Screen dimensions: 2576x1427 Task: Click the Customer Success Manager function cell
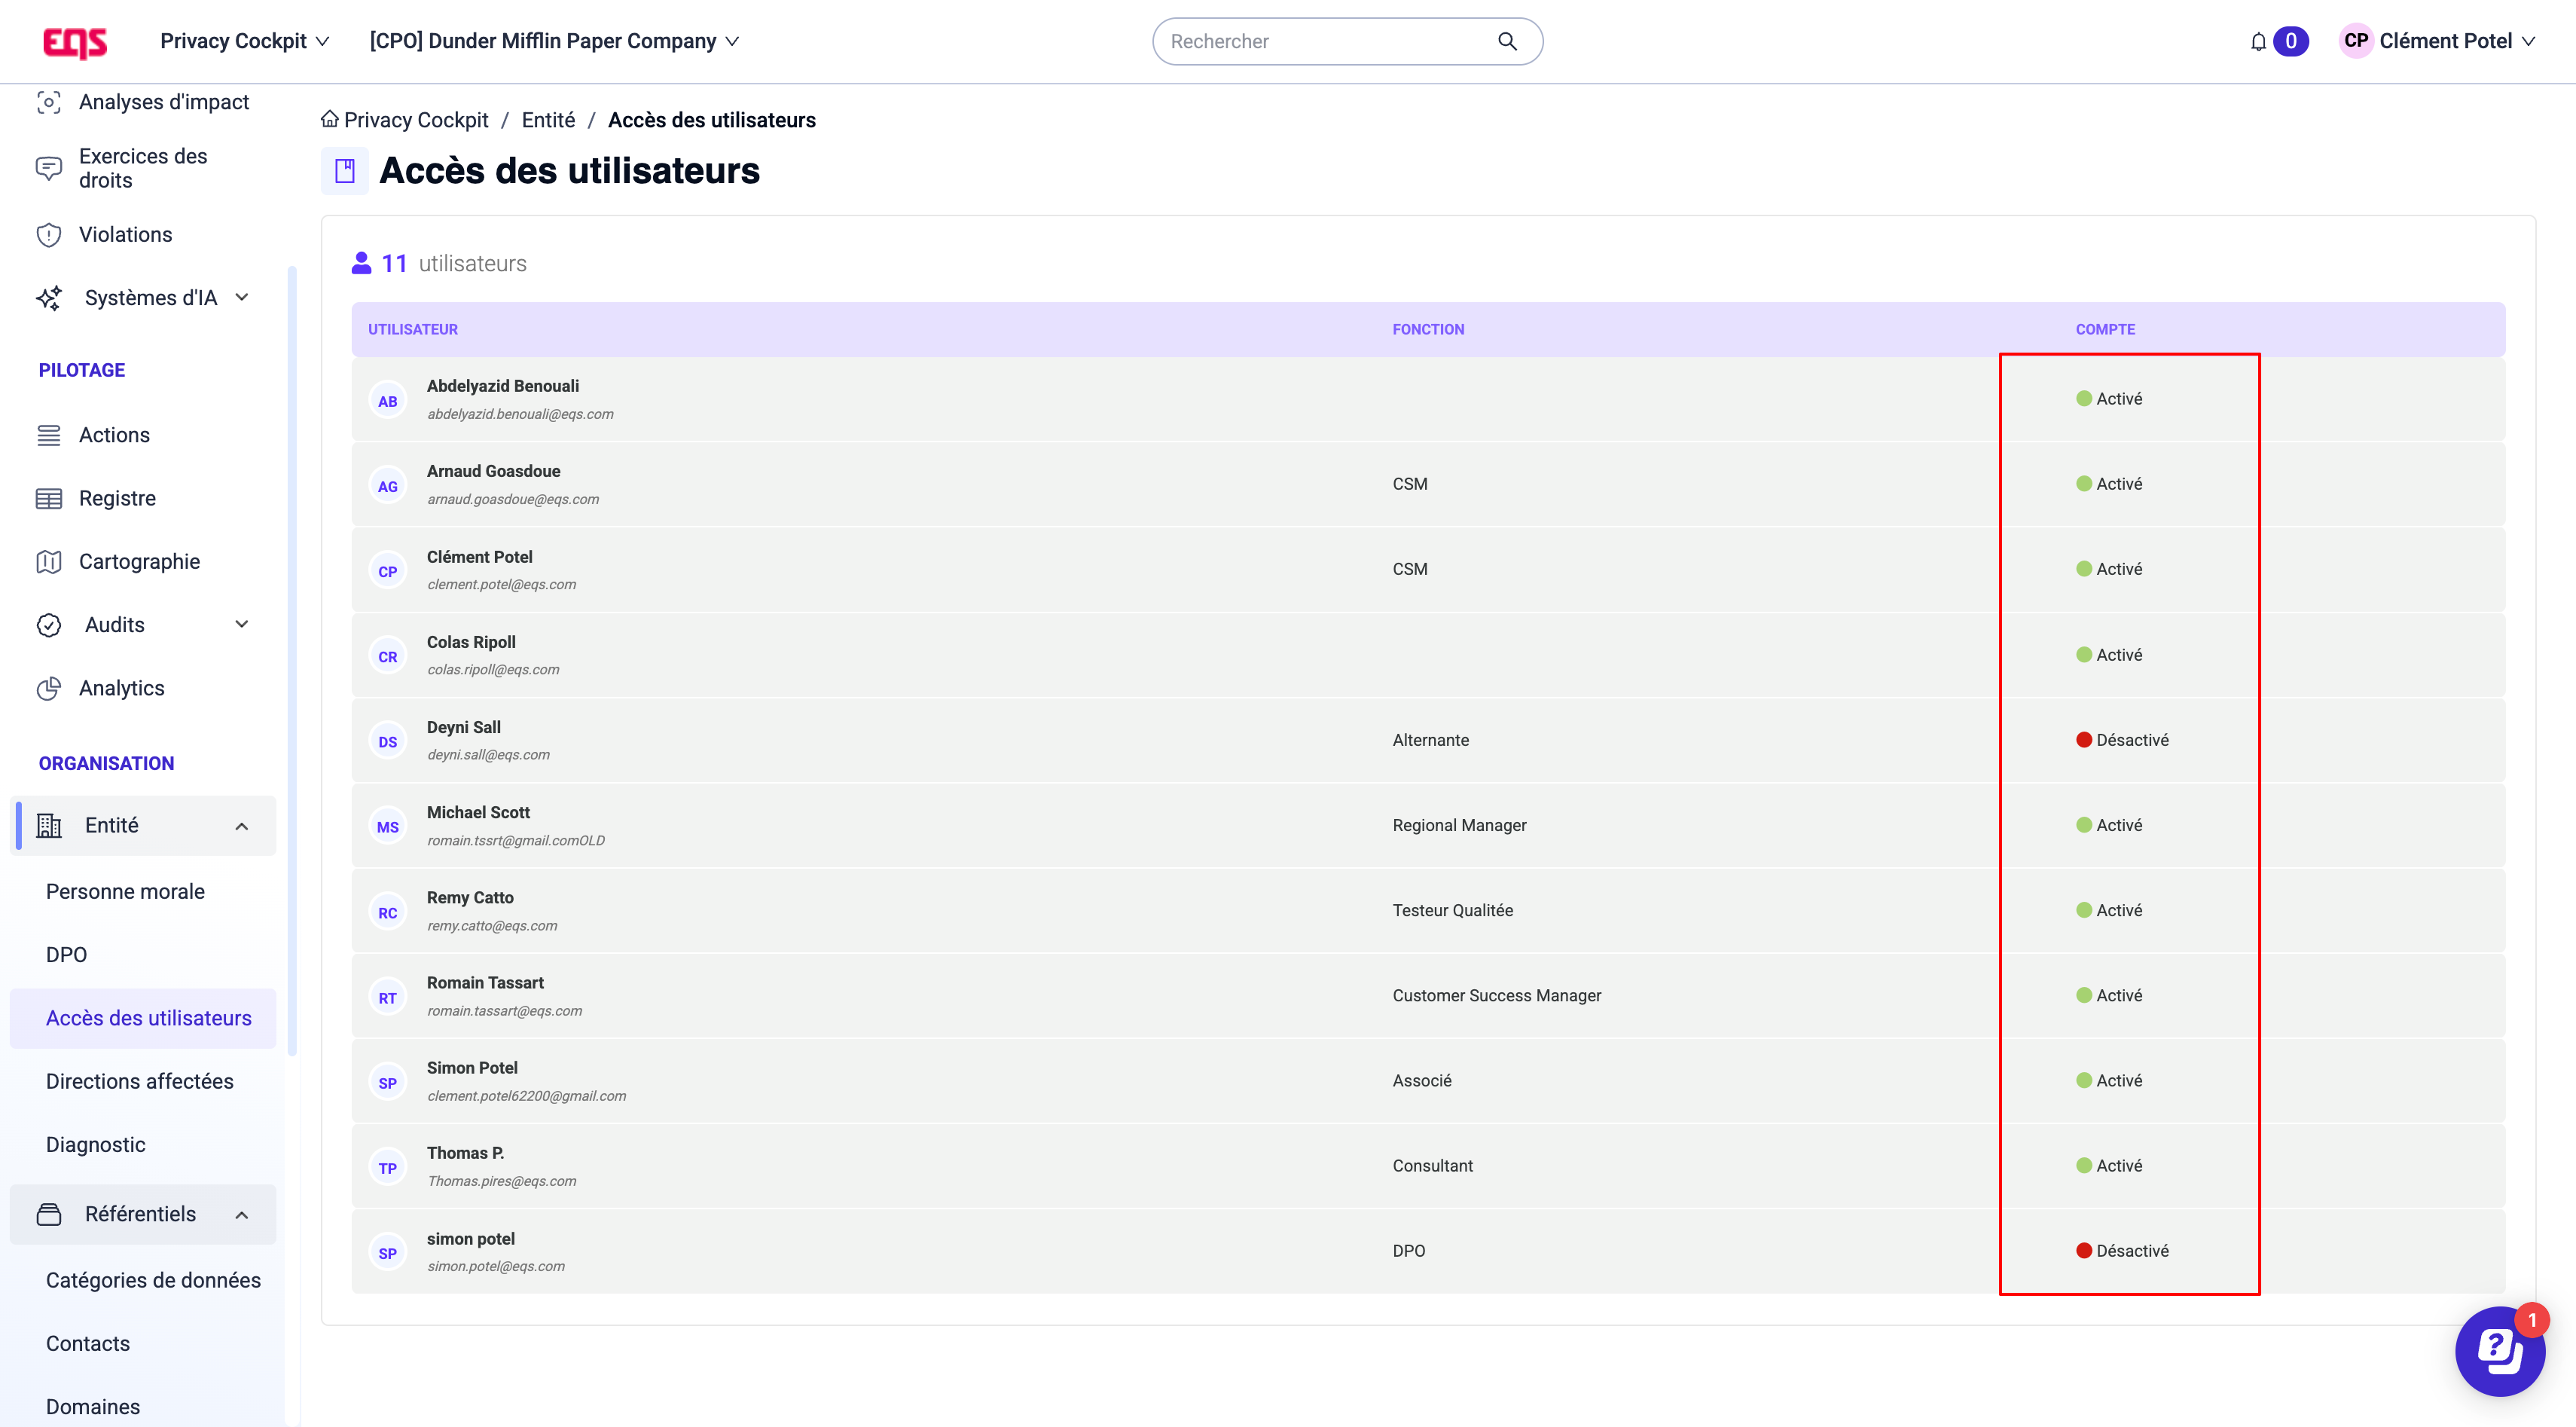pos(1496,995)
